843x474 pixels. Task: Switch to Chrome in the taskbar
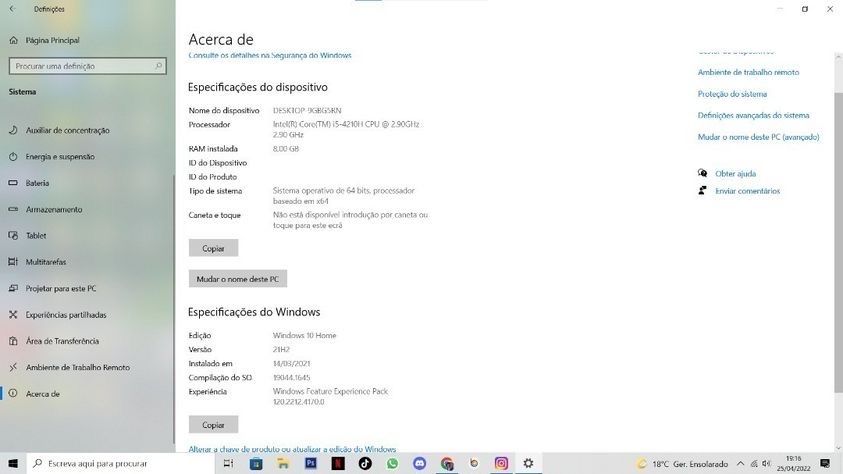(x=447, y=463)
